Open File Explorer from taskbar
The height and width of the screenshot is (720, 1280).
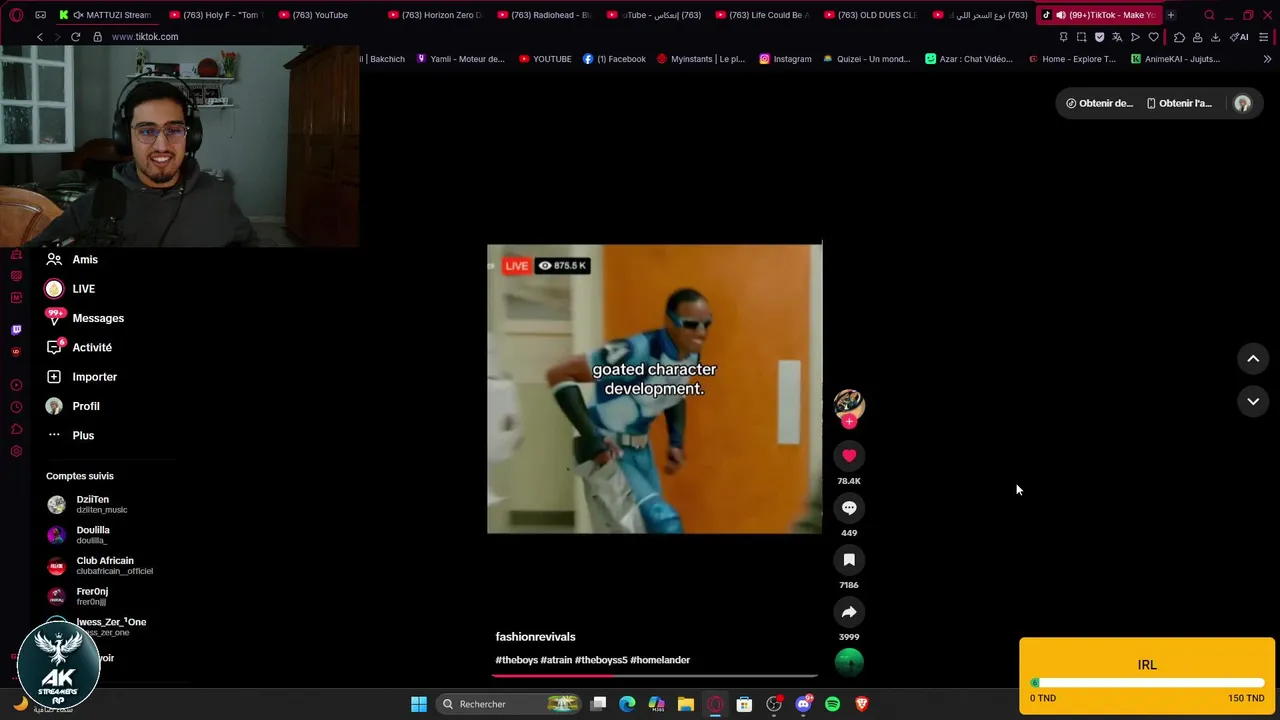tap(686, 704)
